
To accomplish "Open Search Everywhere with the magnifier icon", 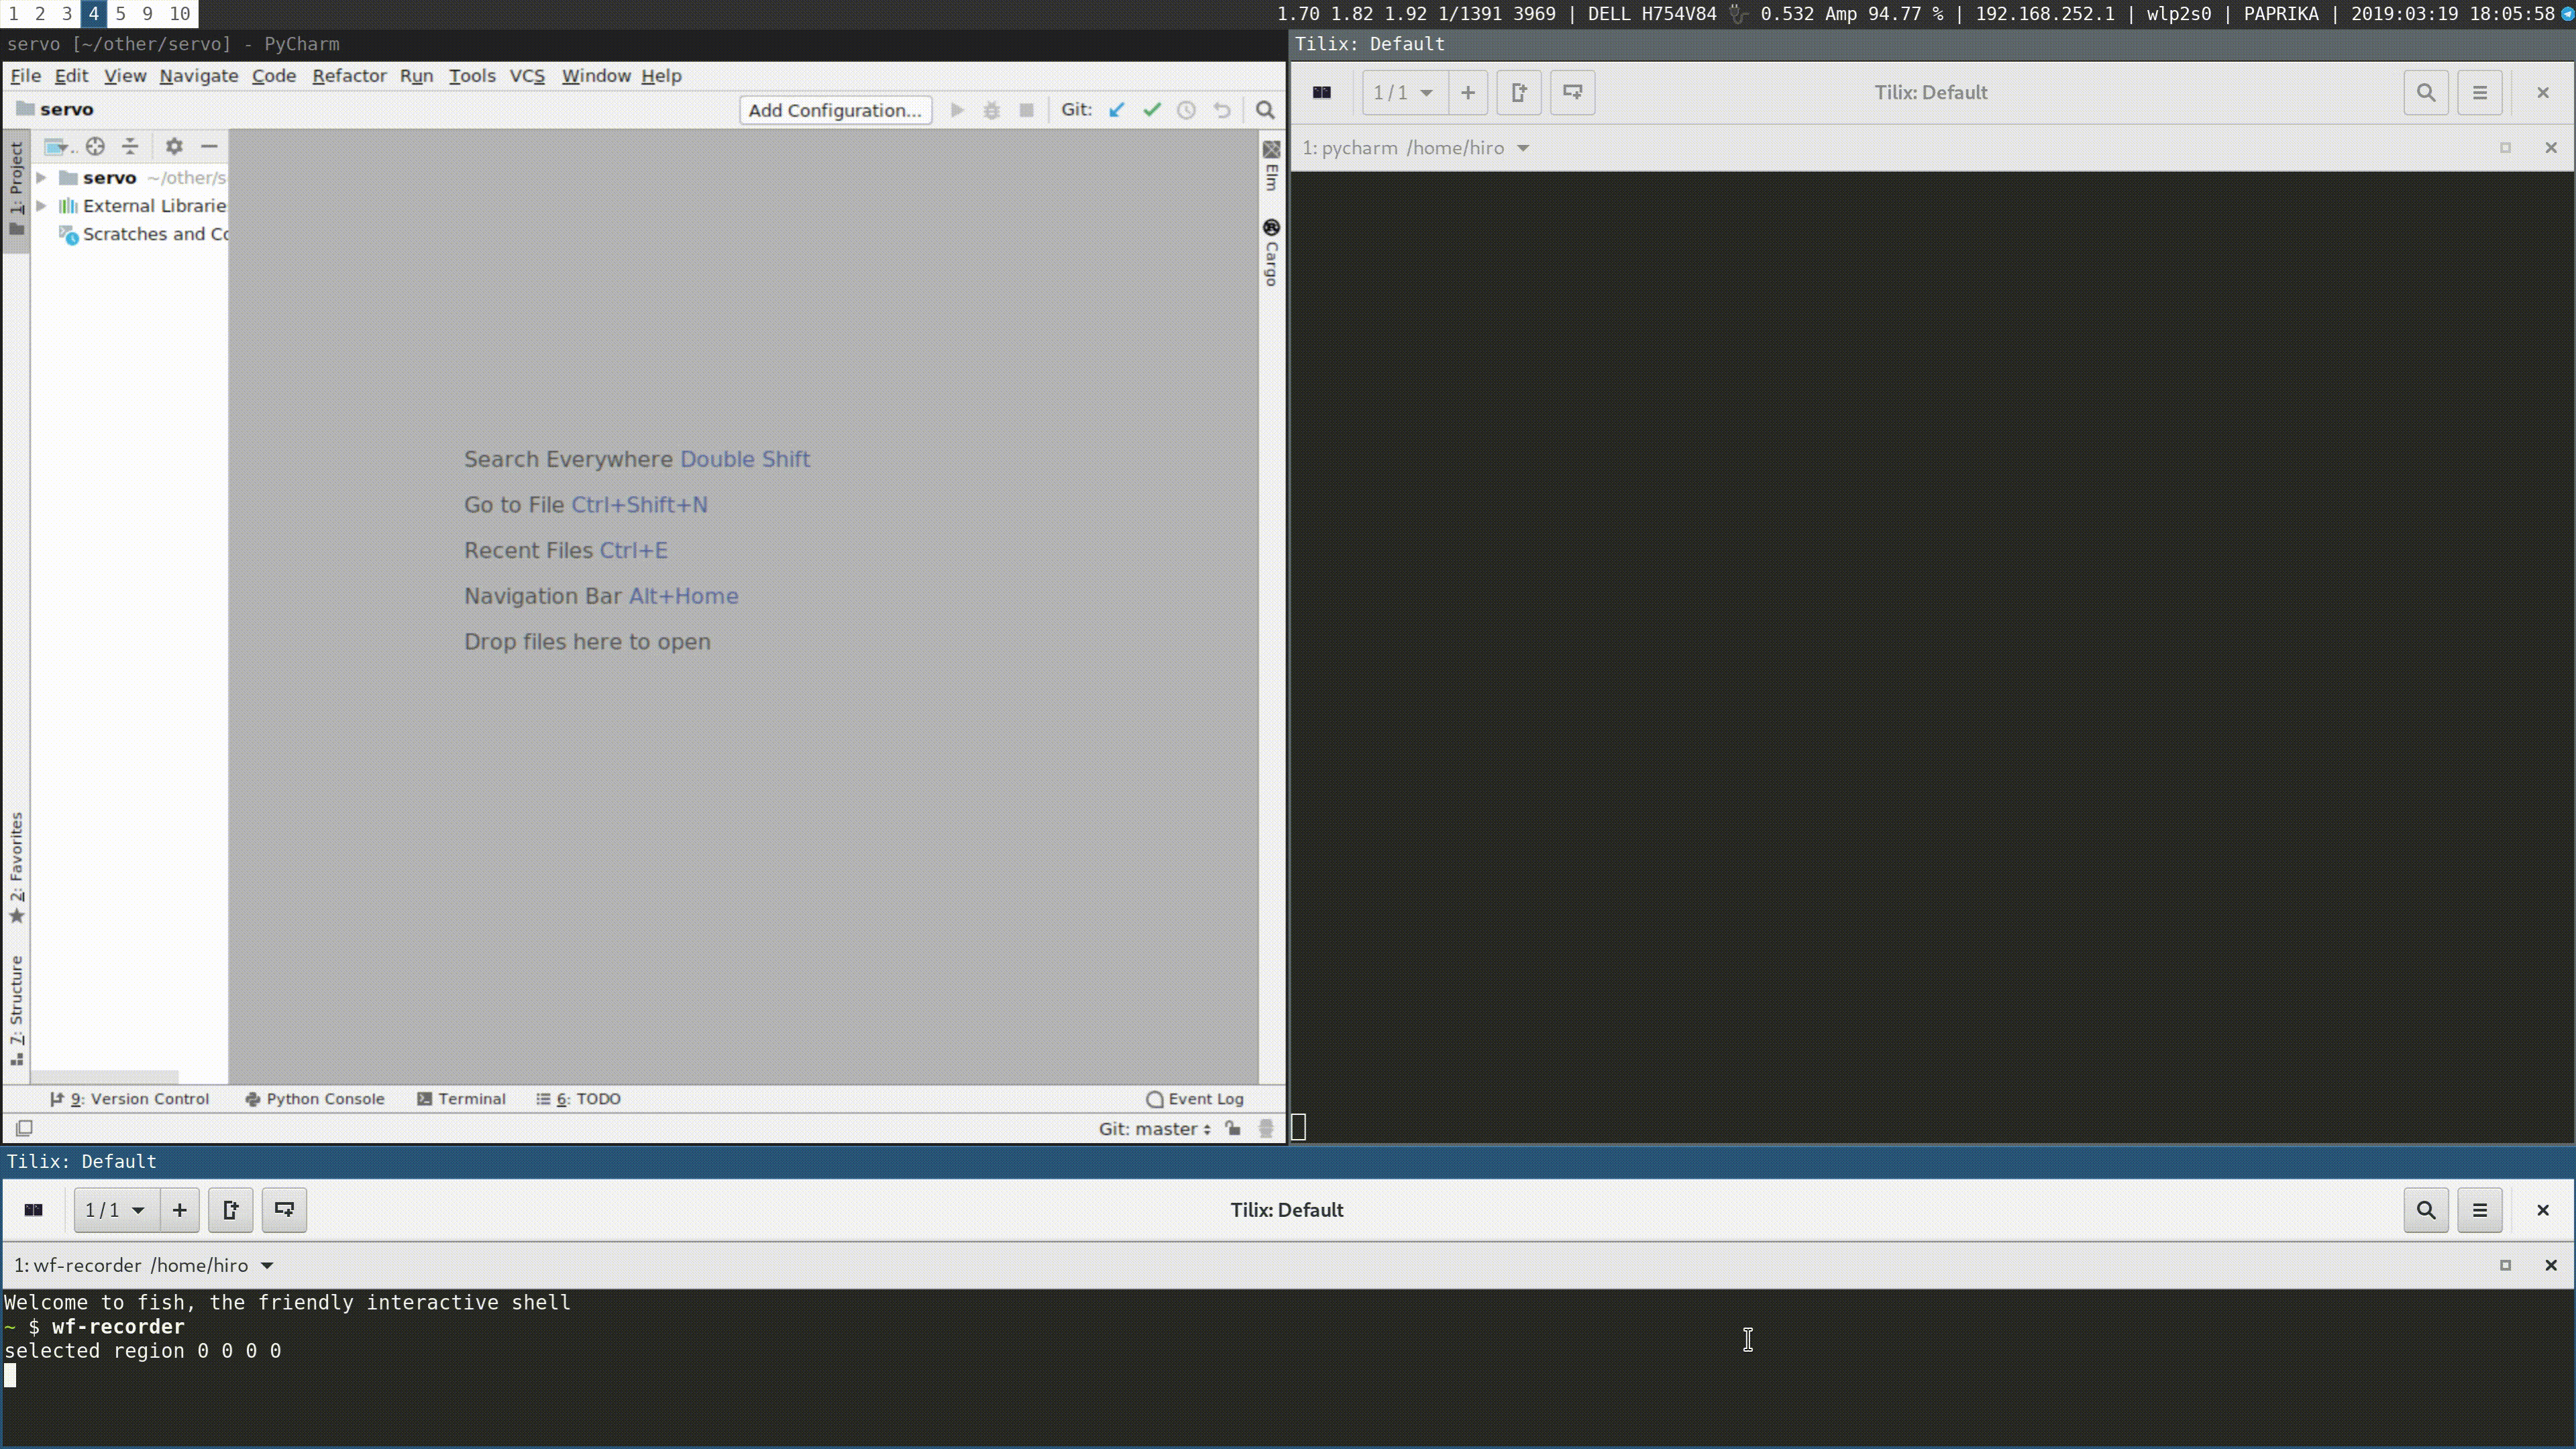I will point(1264,110).
